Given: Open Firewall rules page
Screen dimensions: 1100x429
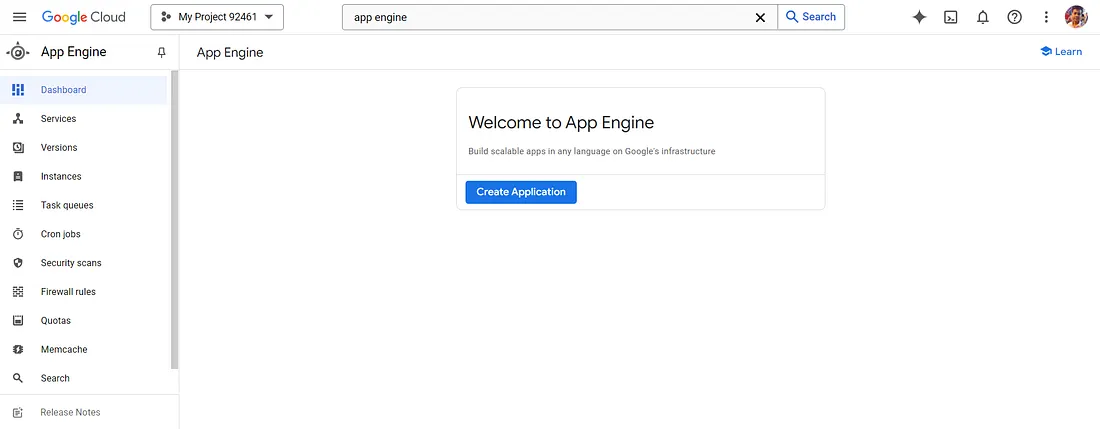Looking at the screenshot, I should pos(83,292).
